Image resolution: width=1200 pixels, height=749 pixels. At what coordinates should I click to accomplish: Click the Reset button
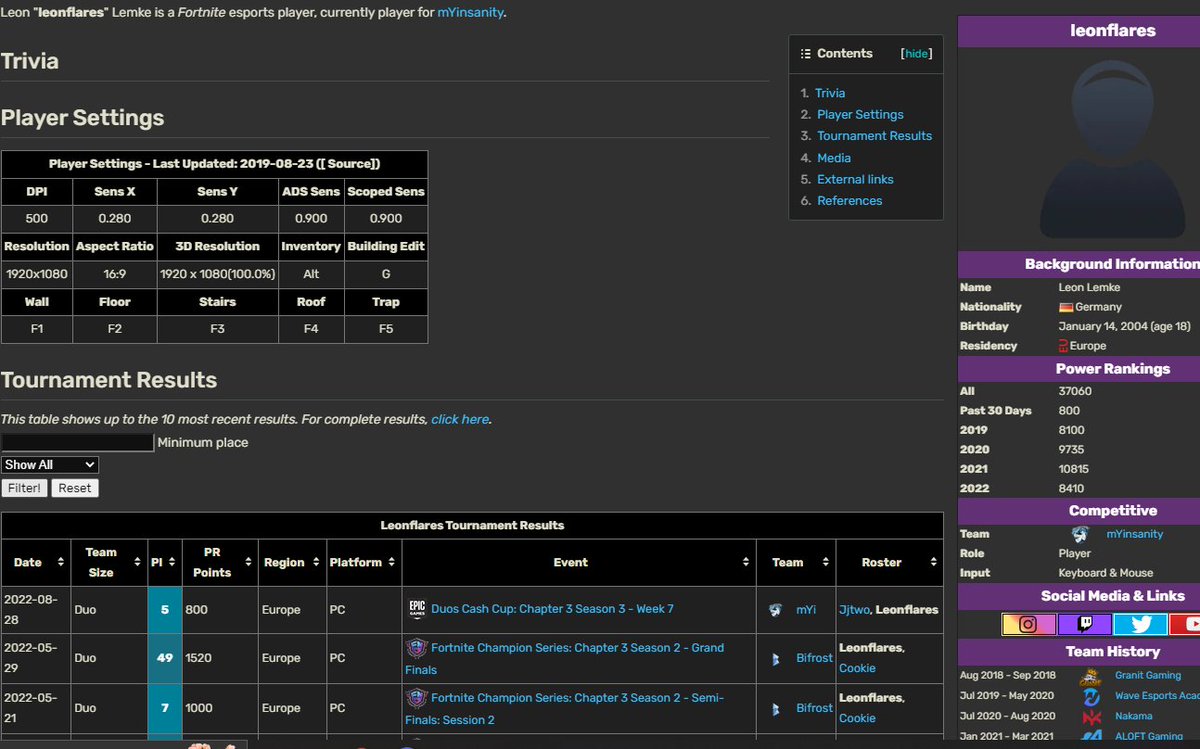coord(75,488)
